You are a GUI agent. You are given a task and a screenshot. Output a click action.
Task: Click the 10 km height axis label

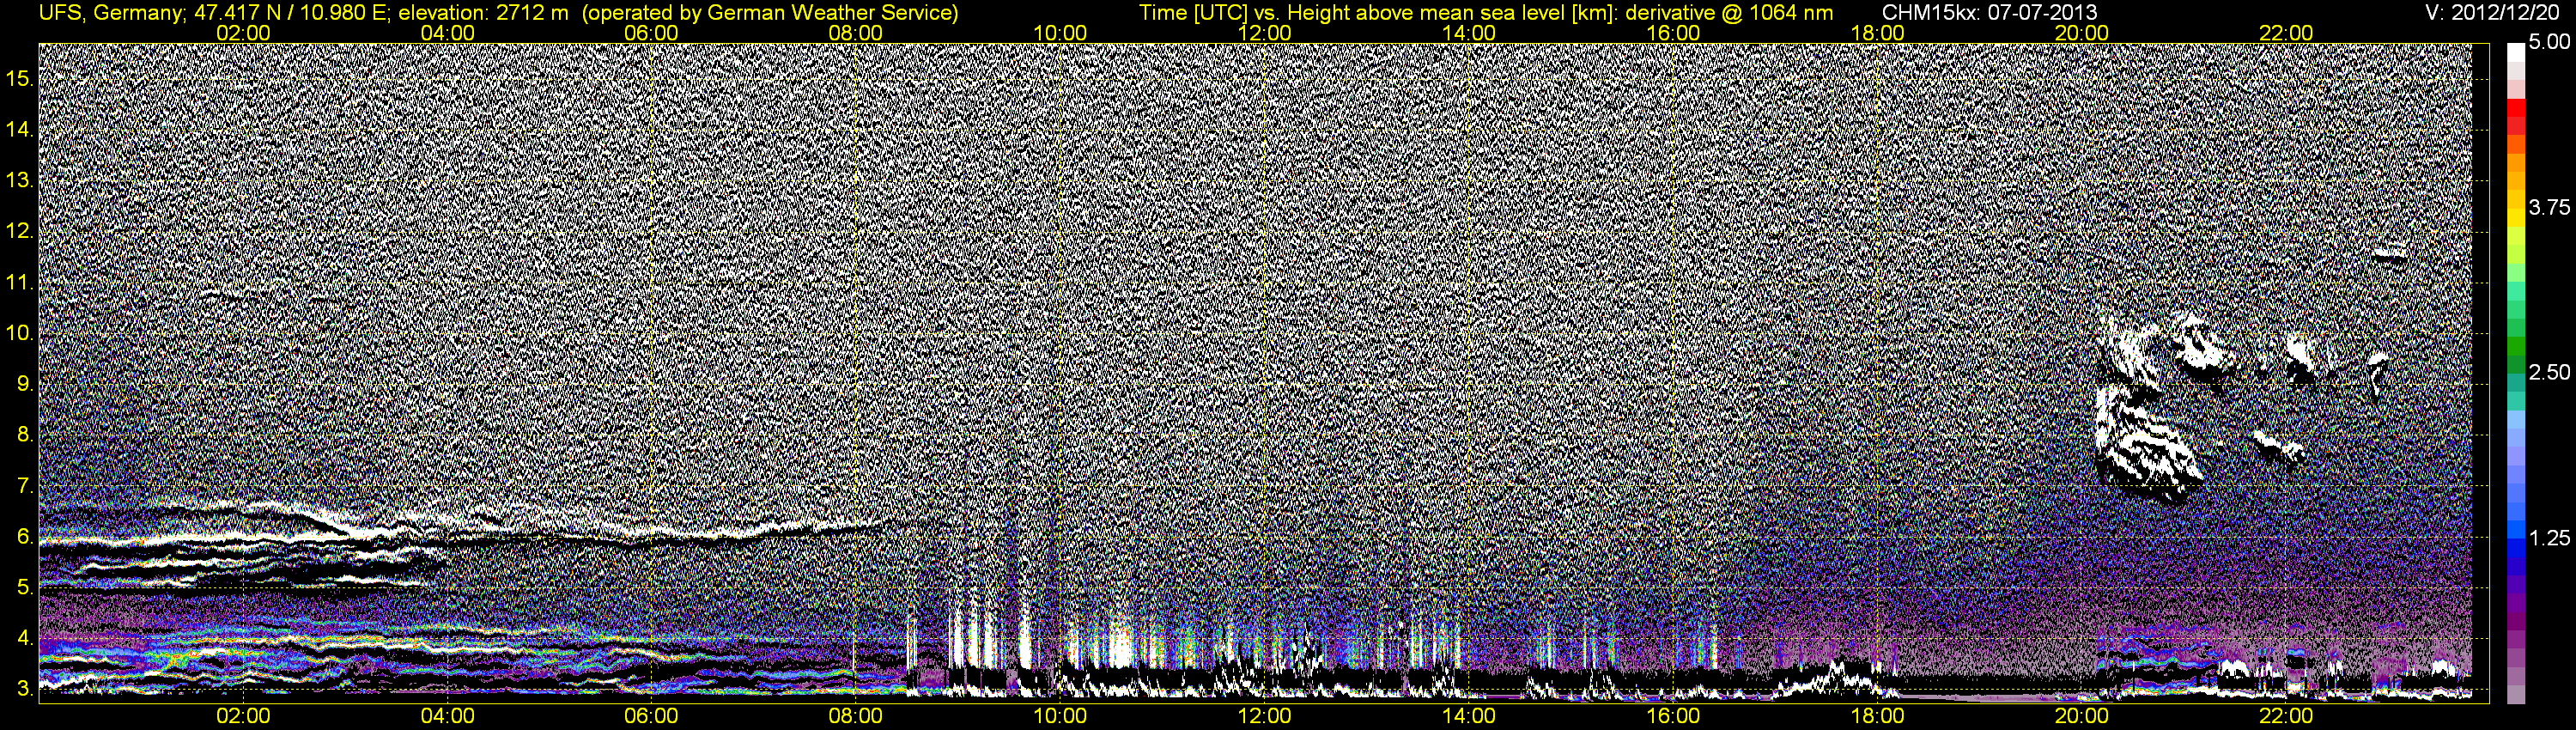pos(20,333)
